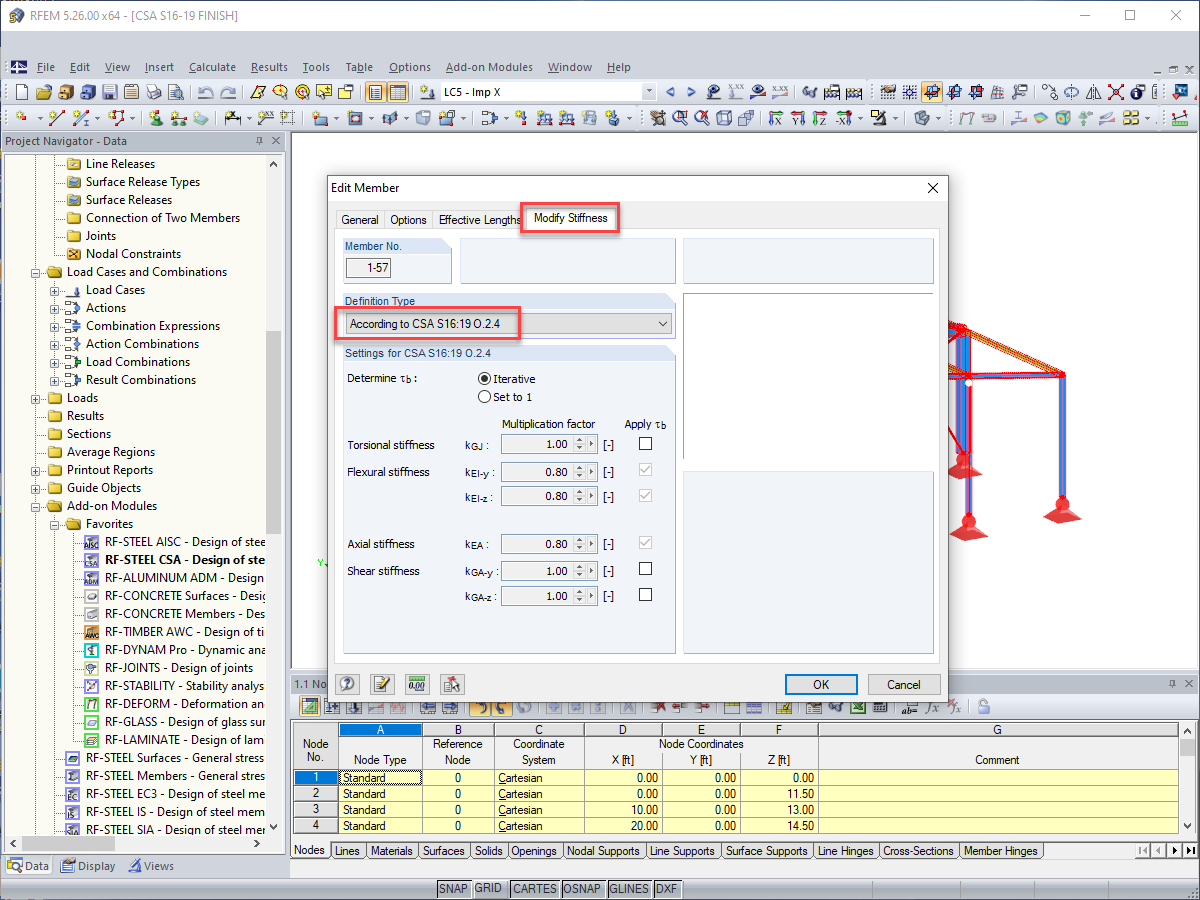Open the New Model icon on the toolbar
The image size is (1200, 900).
point(22,91)
